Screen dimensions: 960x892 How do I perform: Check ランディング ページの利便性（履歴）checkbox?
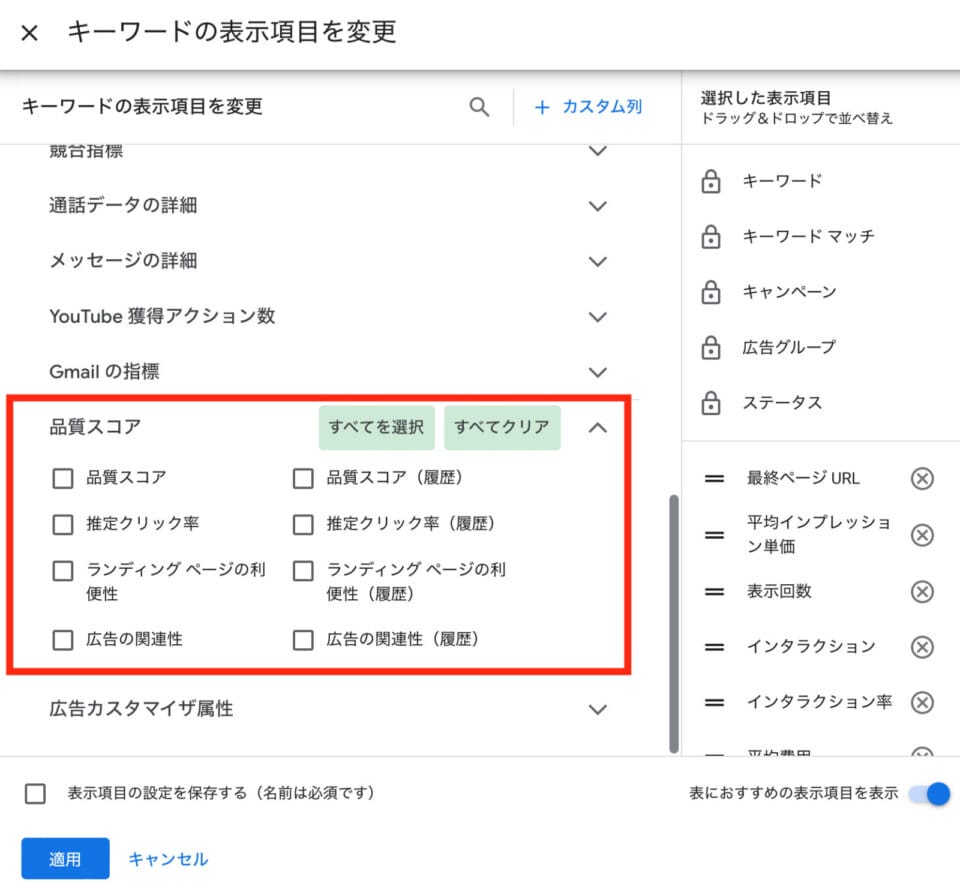point(303,571)
